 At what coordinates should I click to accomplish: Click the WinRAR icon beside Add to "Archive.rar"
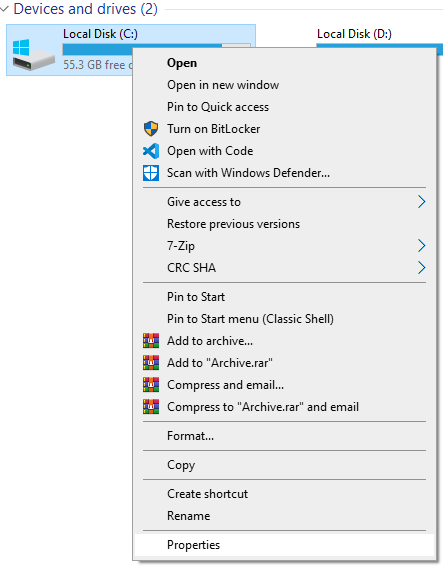coord(151,363)
